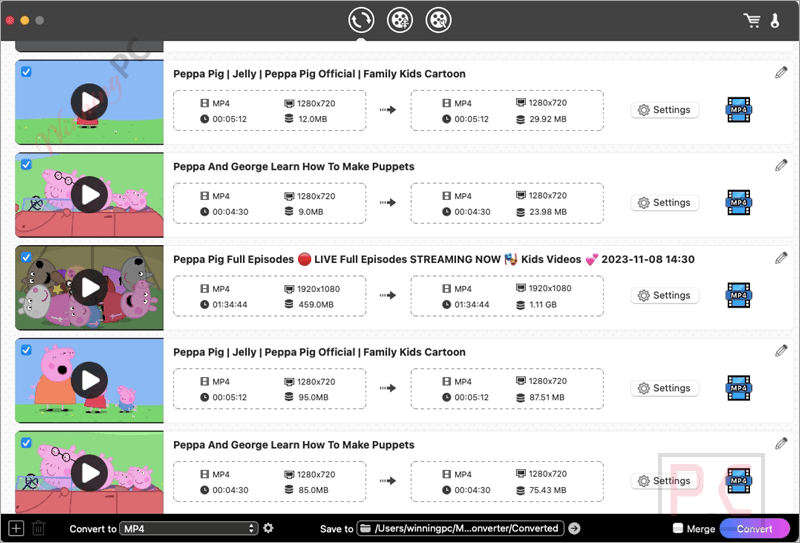
Task: Click the 75.43 MB output size text
Action: tap(548, 490)
